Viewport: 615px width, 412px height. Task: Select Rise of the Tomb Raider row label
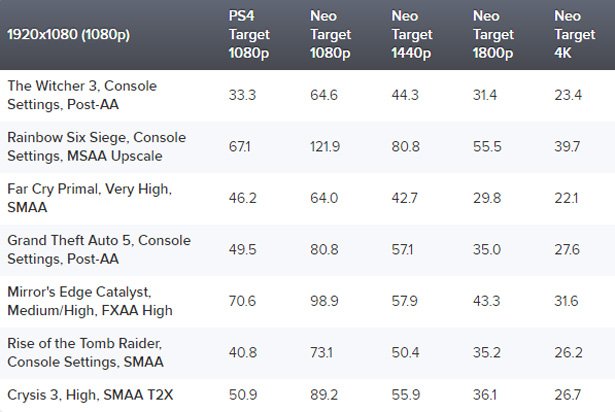pos(85,352)
